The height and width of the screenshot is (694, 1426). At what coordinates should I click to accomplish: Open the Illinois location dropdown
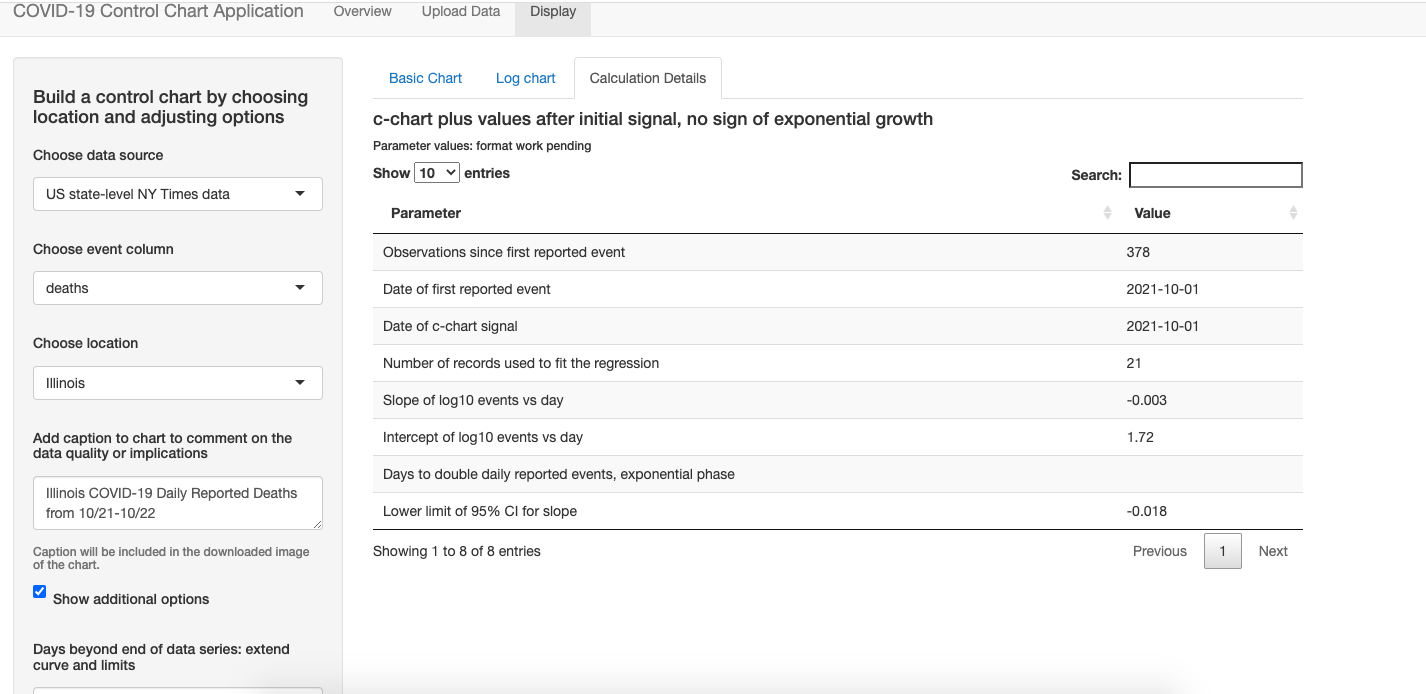178,383
